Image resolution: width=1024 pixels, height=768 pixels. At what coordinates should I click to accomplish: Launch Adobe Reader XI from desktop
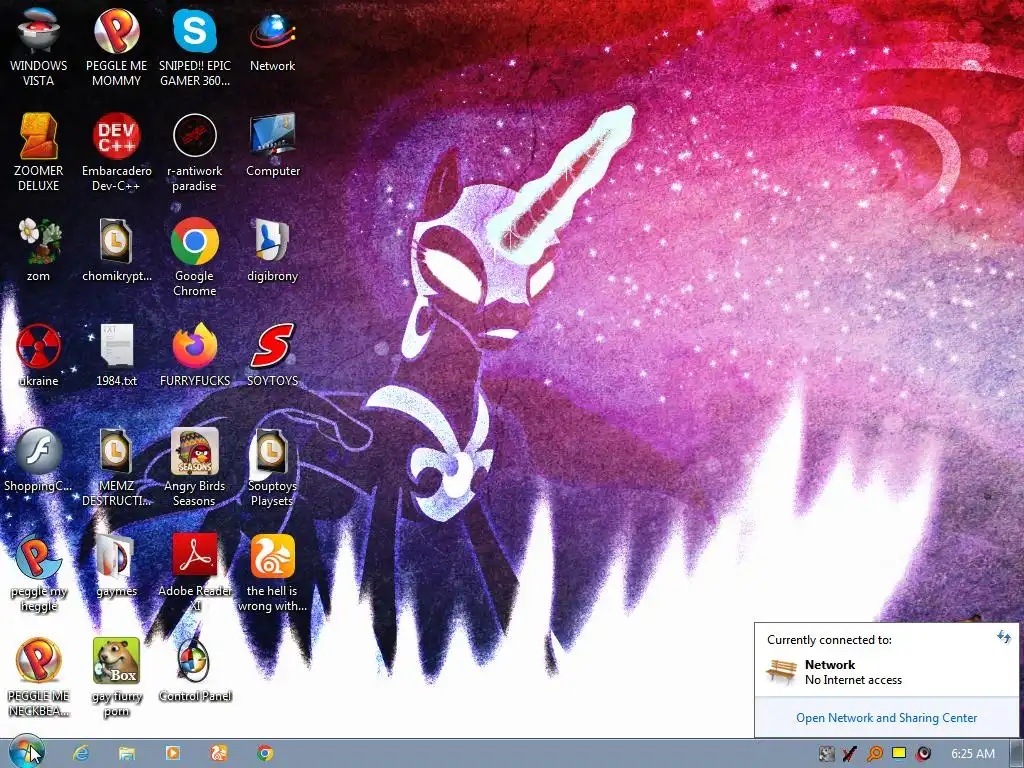coord(195,572)
